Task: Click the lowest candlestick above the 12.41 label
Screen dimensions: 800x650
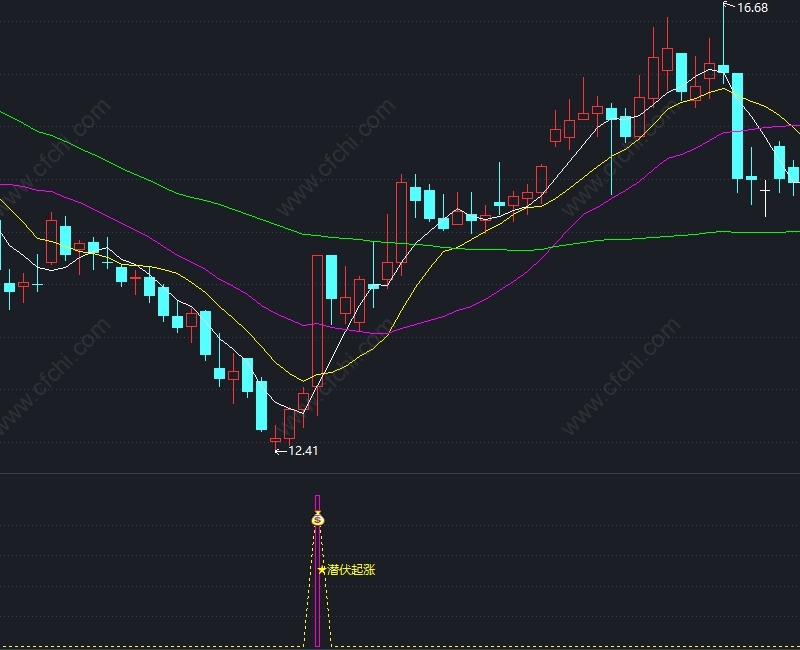Action: click(x=276, y=438)
